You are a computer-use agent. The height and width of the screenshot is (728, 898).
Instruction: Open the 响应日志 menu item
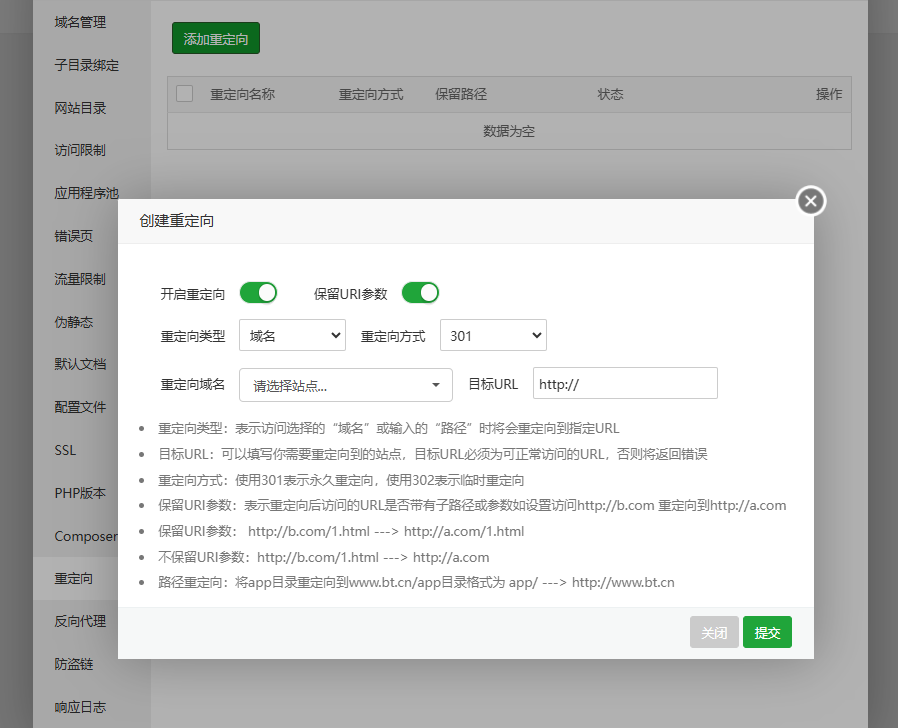80,707
